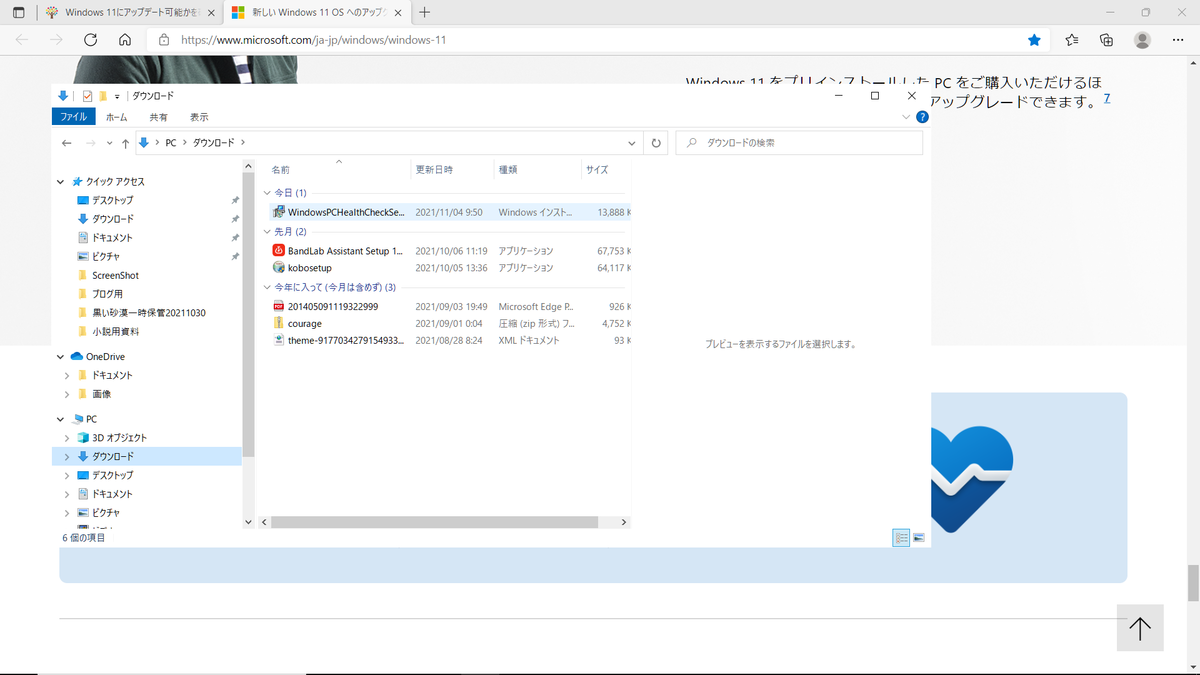Click the Edge refresh page icon
Image resolution: width=1200 pixels, height=675 pixels.
tap(90, 40)
